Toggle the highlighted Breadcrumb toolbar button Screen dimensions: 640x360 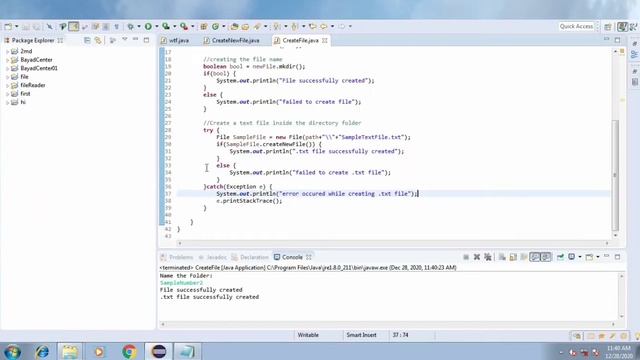click(x=74, y=27)
